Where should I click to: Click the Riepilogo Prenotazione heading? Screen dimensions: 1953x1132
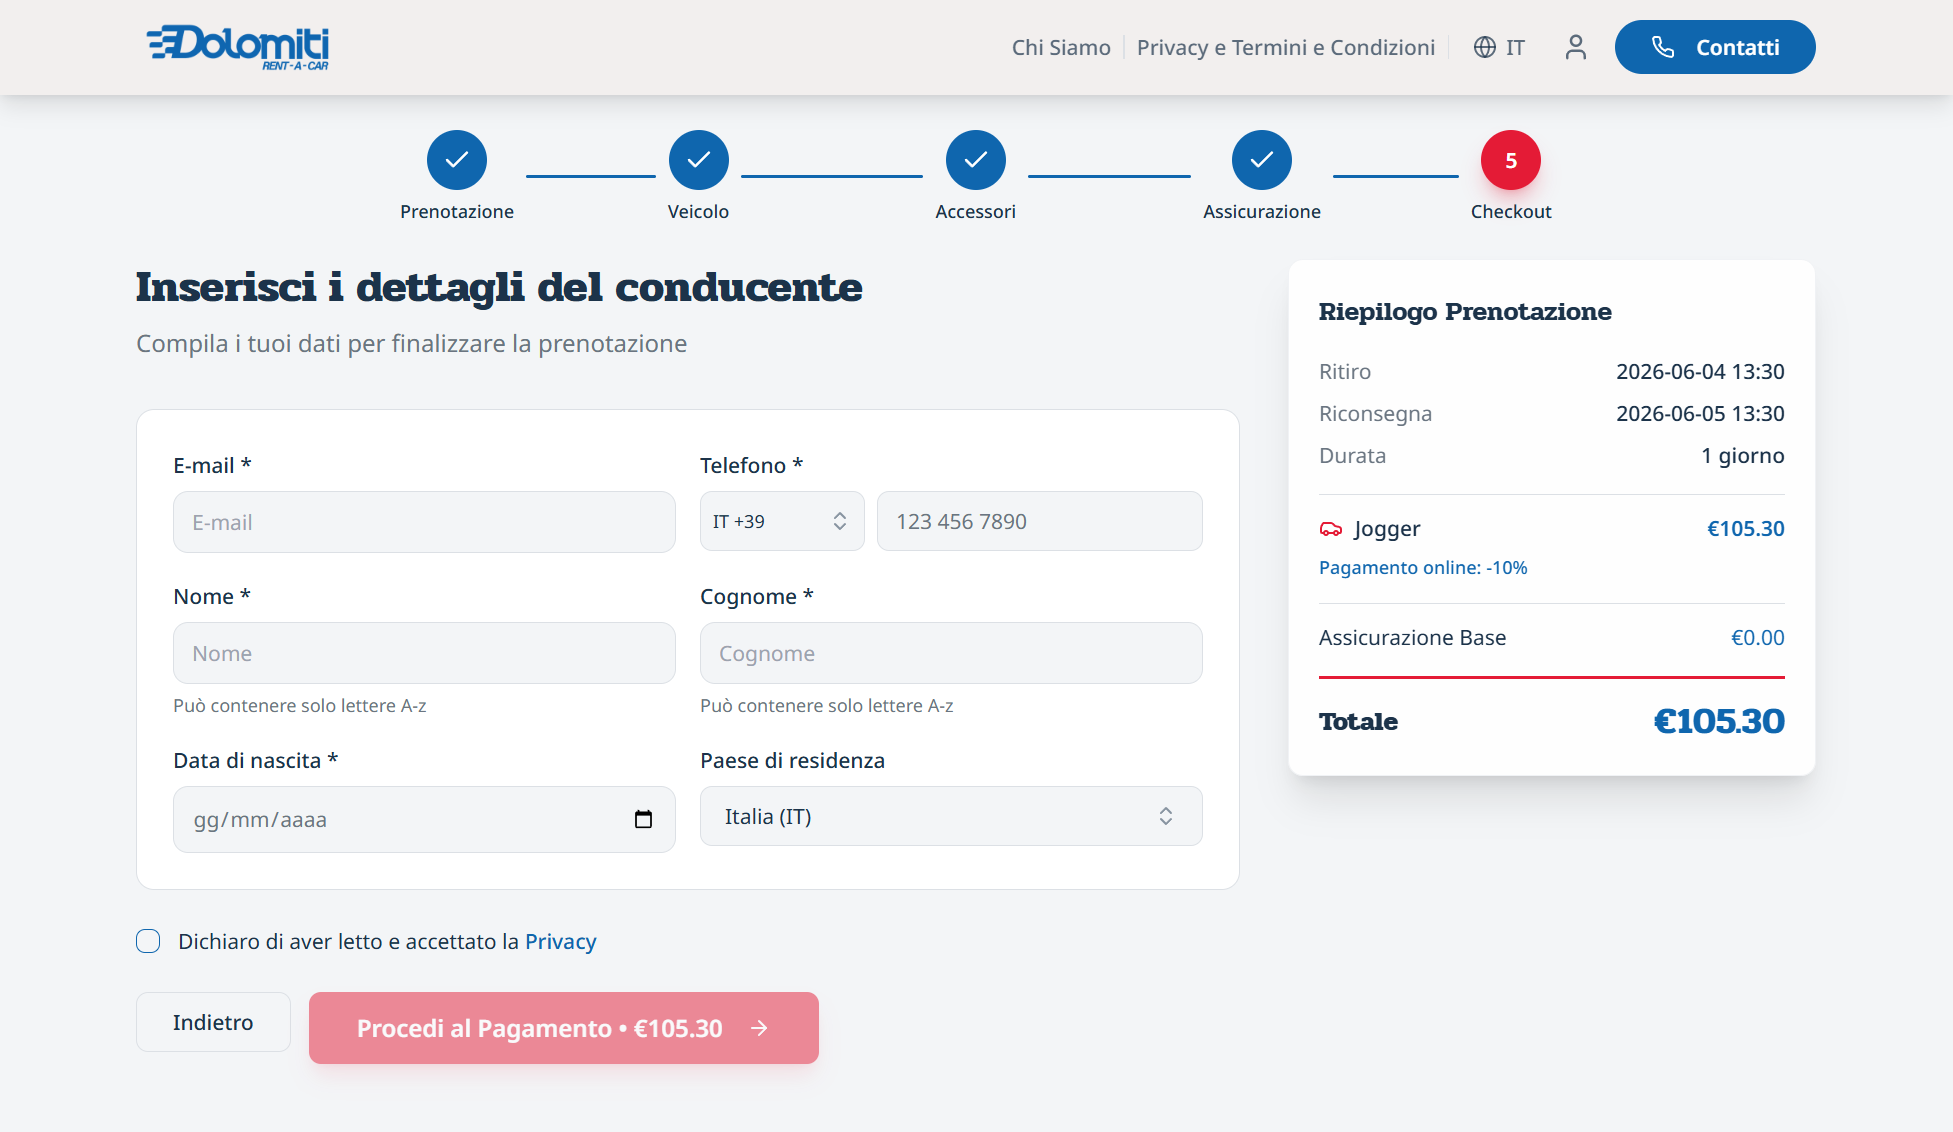(x=1465, y=311)
